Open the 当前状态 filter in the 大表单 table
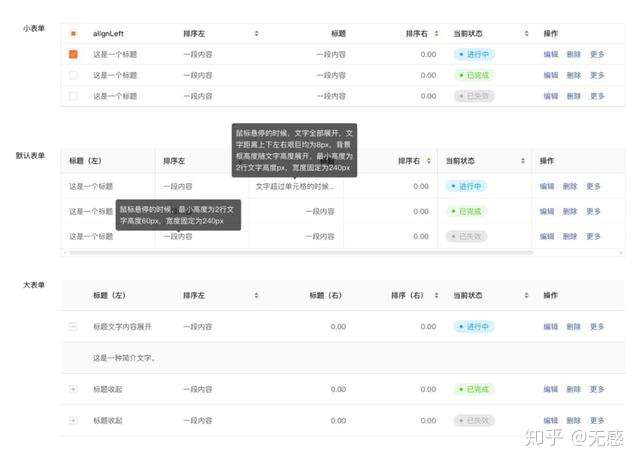Screen dimensions: 640x464 (526, 295)
